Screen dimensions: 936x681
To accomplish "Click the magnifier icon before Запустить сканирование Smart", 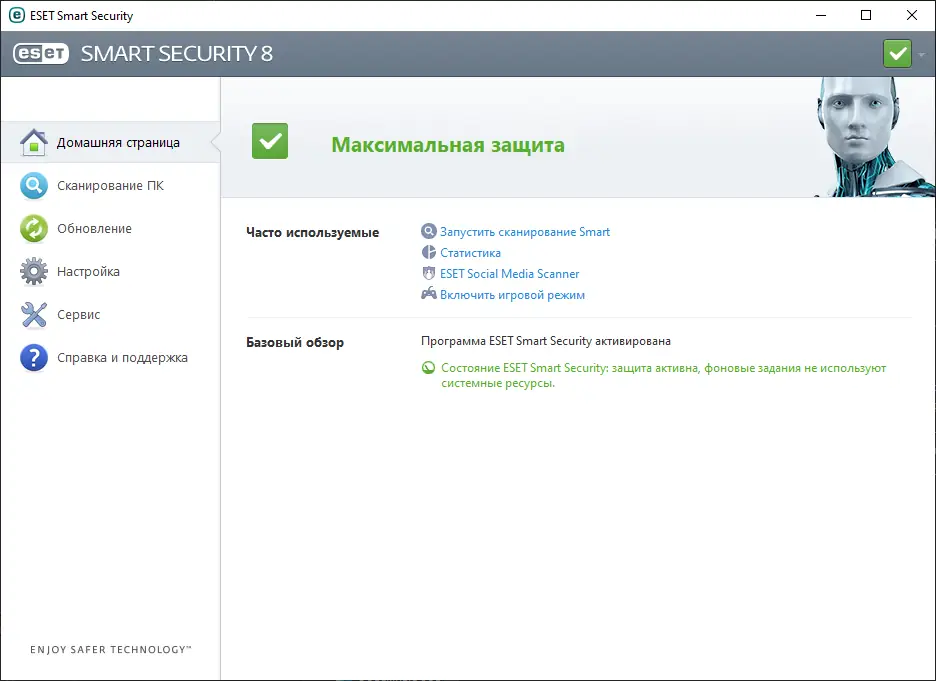I will tap(429, 231).
